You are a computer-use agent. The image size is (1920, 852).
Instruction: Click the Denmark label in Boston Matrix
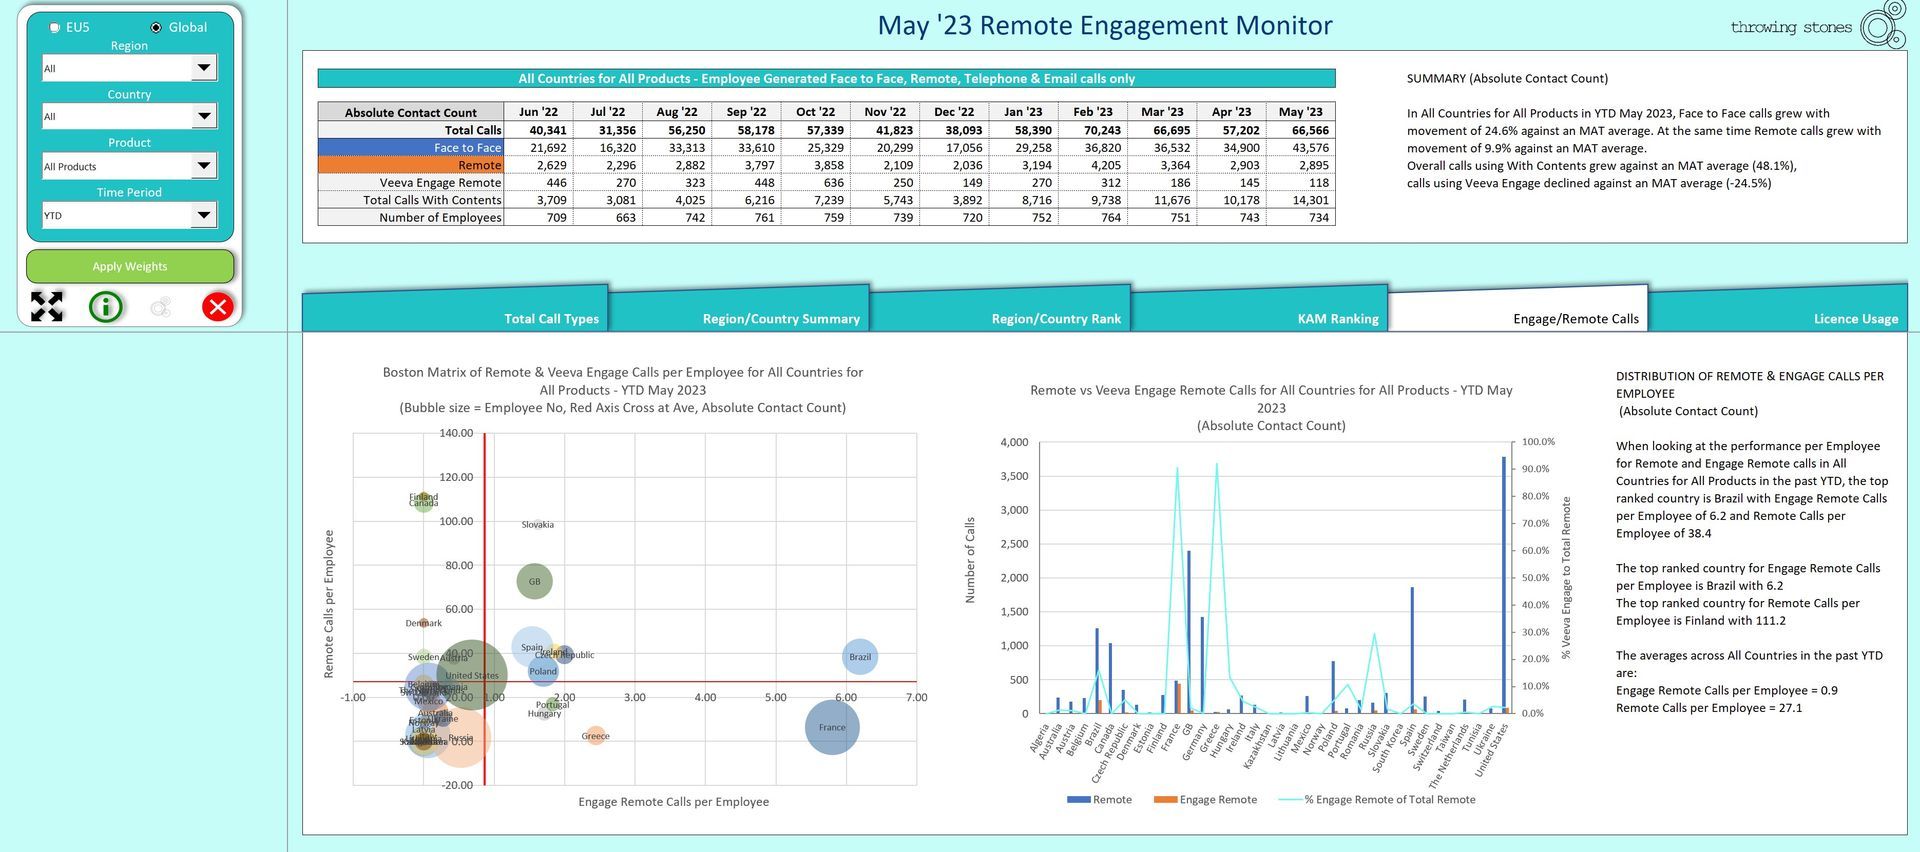[x=423, y=623]
